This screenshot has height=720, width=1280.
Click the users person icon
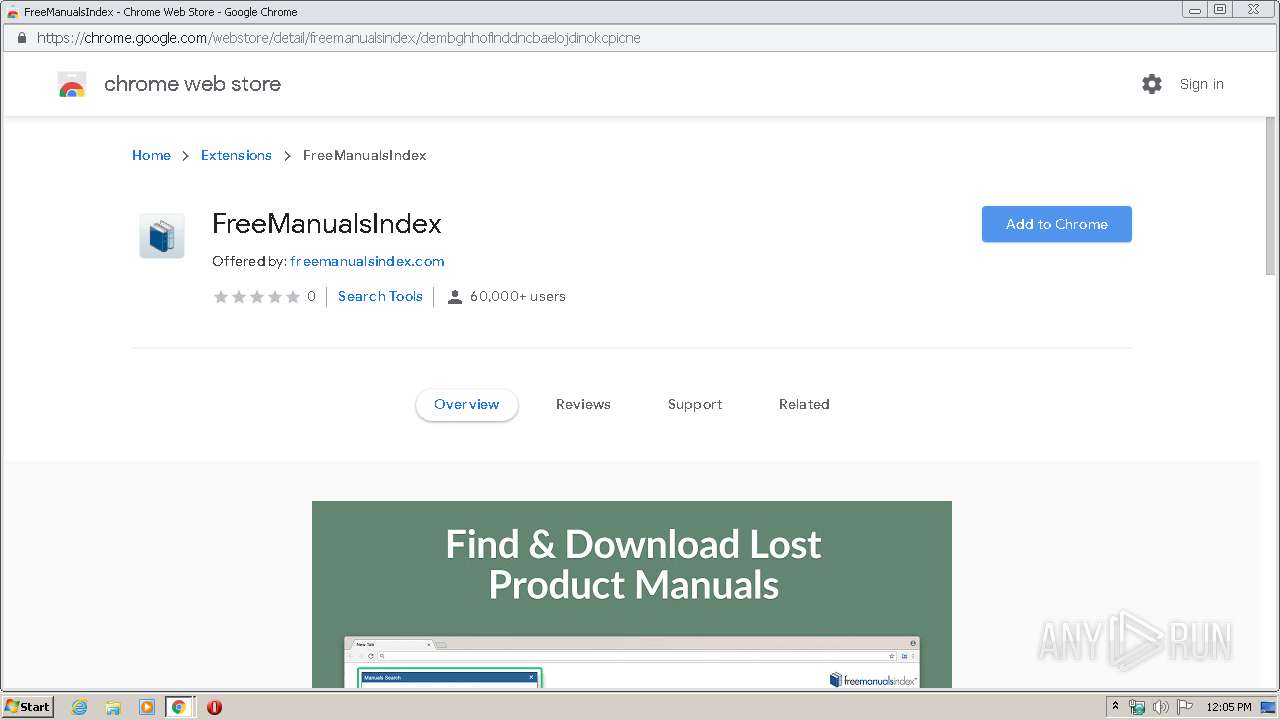[454, 297]
